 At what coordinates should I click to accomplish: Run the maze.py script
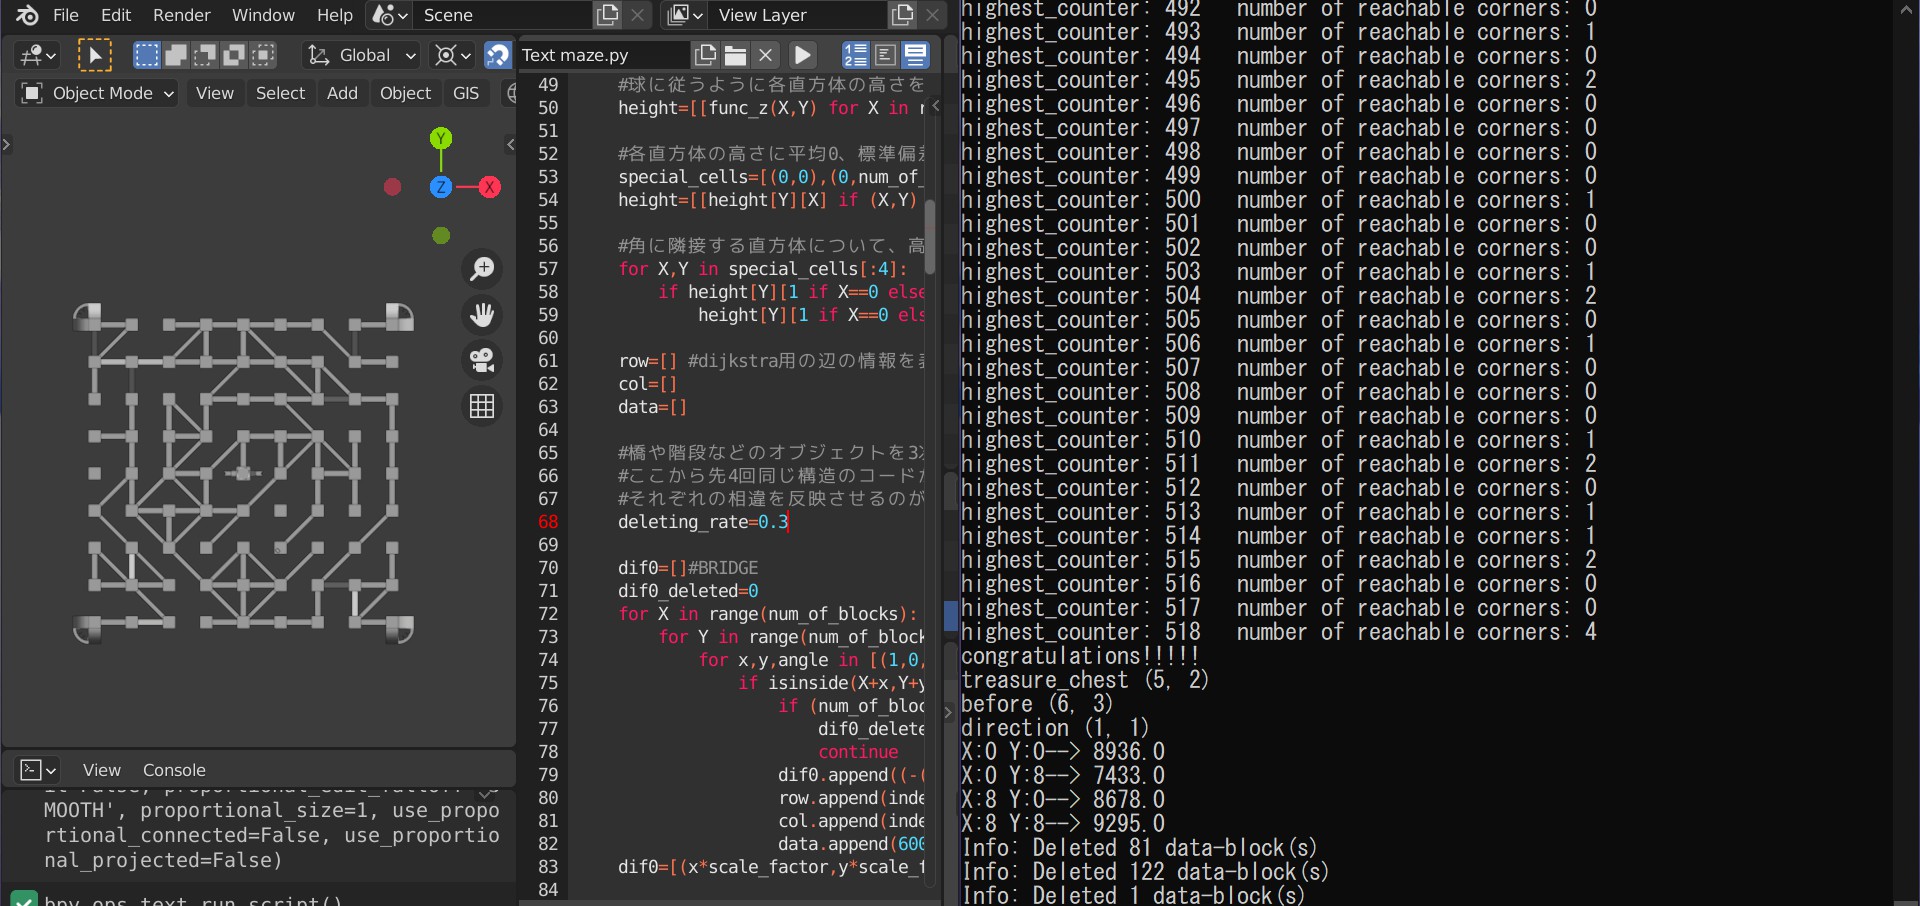(x=803, y=55)
